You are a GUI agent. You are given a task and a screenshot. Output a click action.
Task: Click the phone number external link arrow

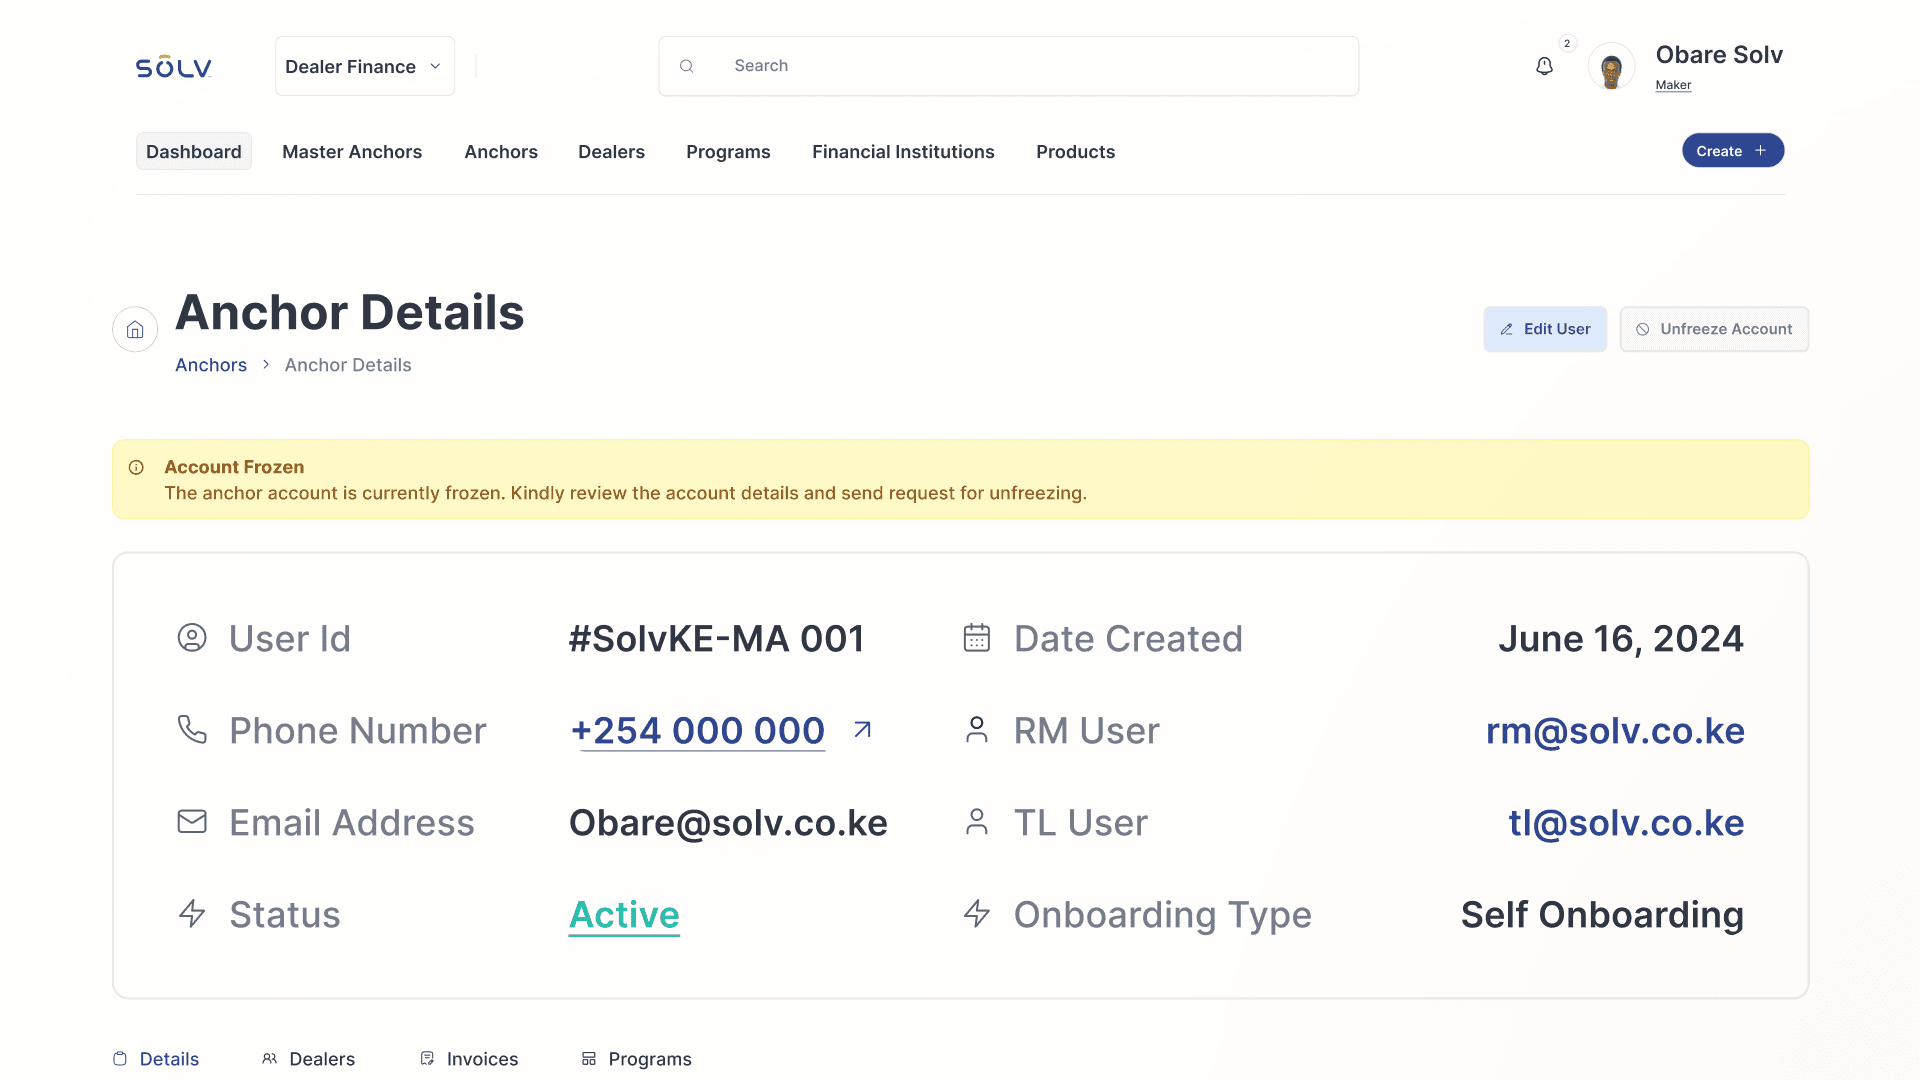pyautogui.click(x=862, y=730)
